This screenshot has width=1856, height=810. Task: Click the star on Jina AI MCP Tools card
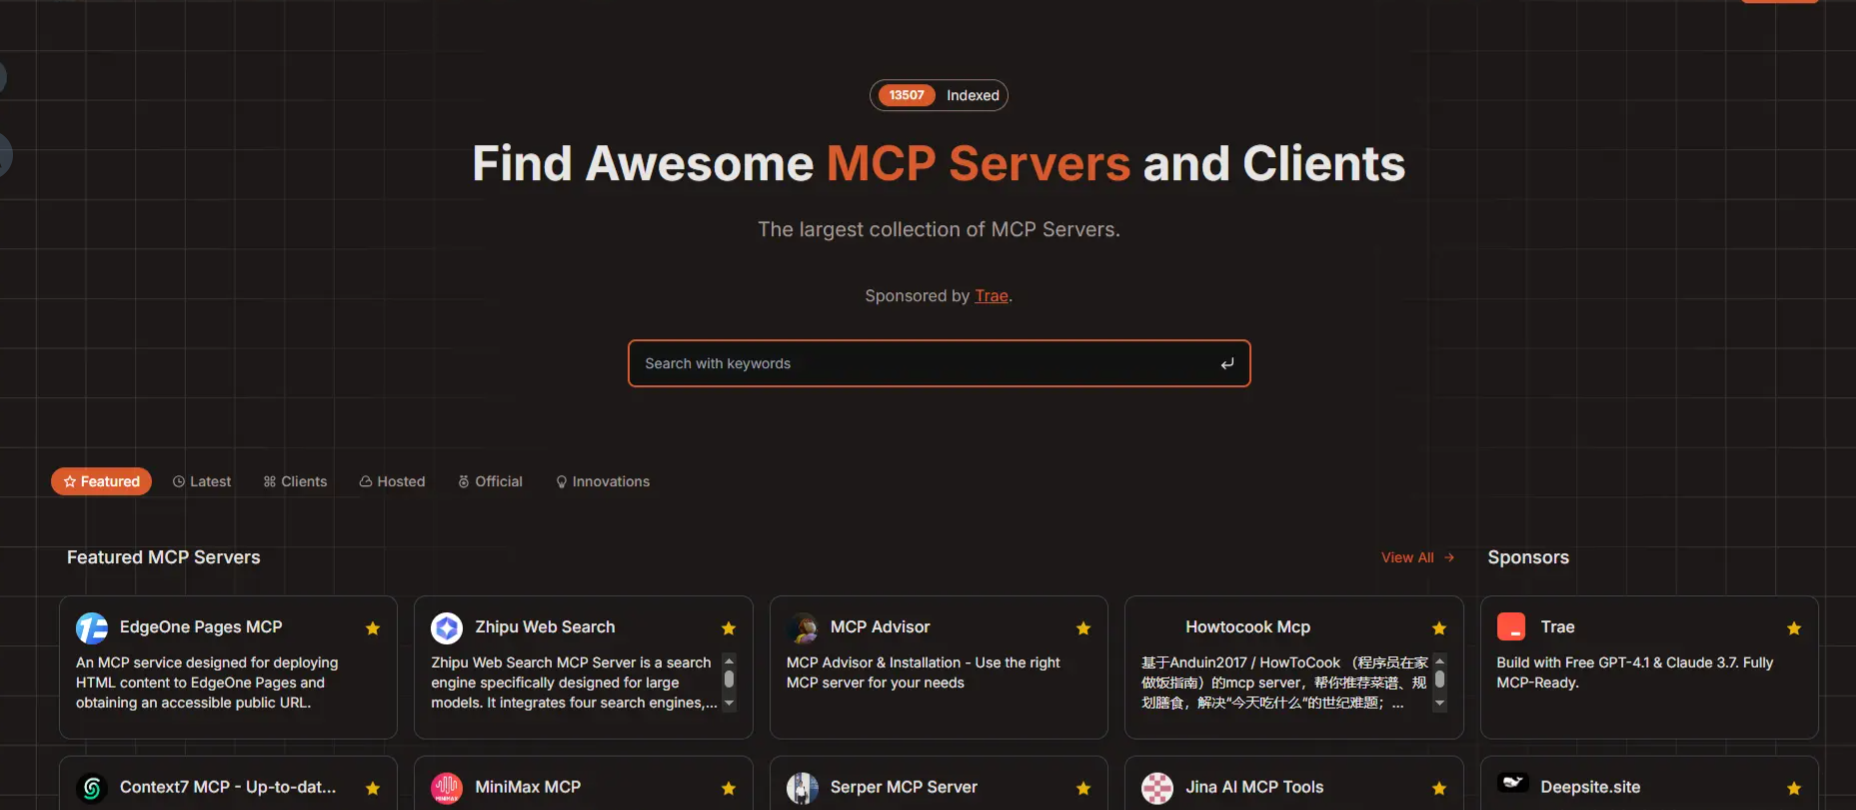click(x=1439, y=788)
